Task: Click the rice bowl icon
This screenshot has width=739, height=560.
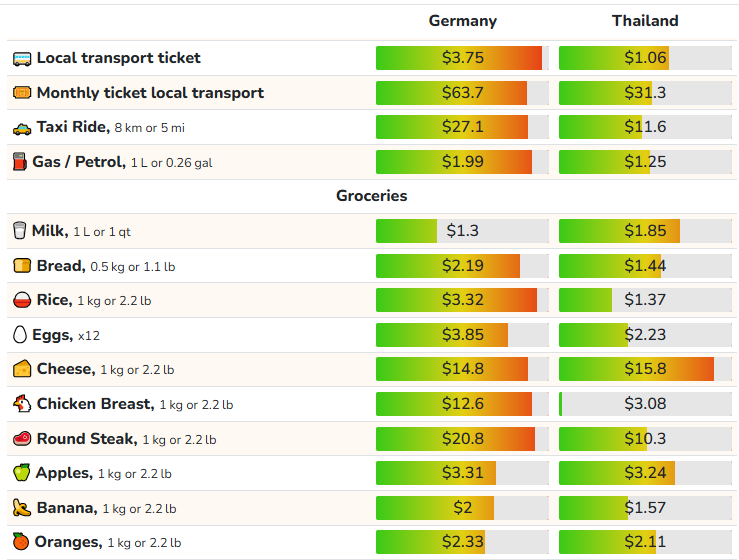Action: tap(22, 300)
